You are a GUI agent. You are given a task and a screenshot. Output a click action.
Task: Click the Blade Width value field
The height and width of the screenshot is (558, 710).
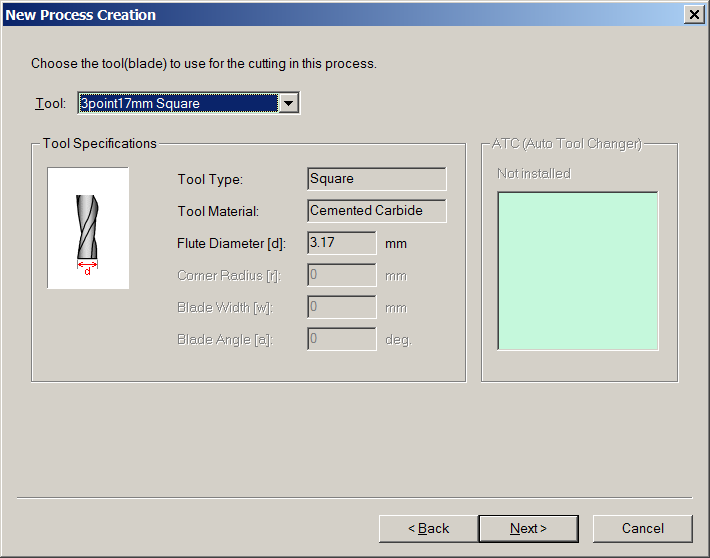[x=342, y=307]
